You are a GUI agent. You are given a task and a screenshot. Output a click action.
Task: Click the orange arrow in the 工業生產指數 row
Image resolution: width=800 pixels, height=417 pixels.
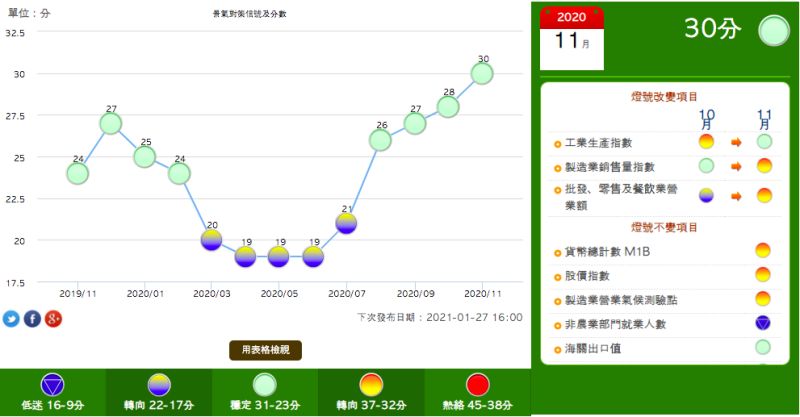[x=736, y=142]
